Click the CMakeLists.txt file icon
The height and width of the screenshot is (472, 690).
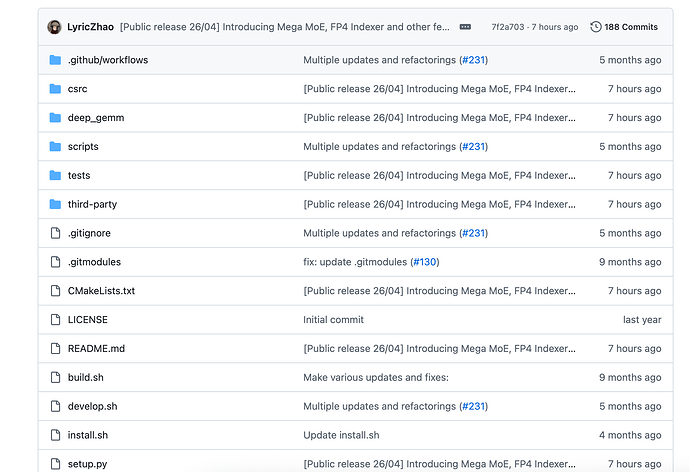coord(55,291)
